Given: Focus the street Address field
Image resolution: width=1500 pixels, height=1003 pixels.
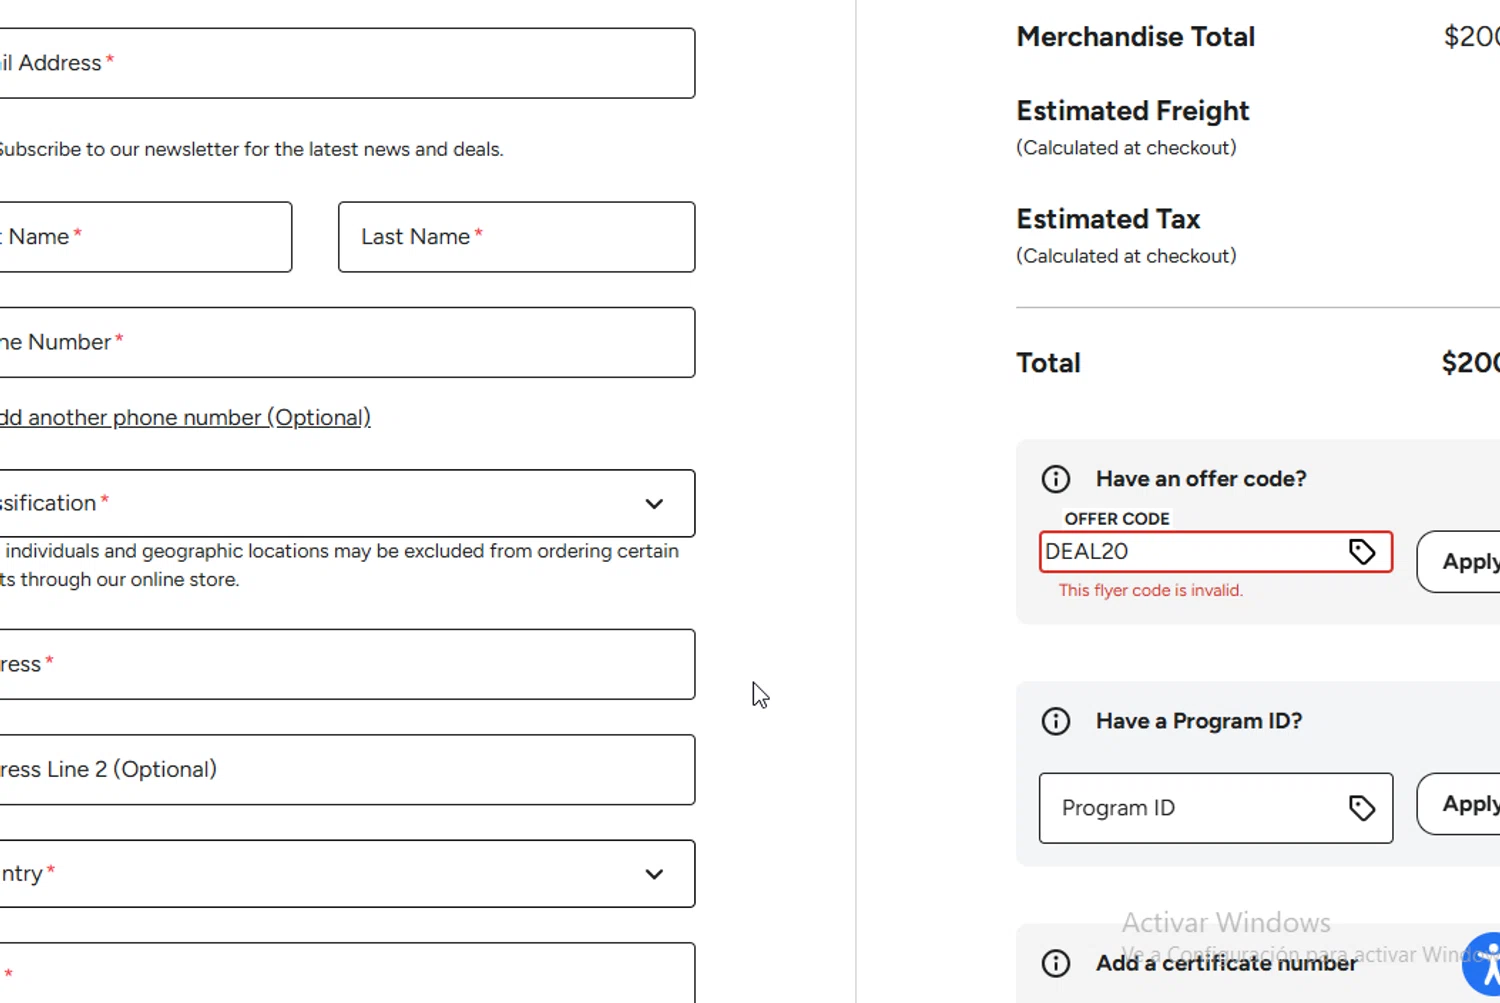Looking at the screenshot, I should pyautogui.click(x=345, y=664).
